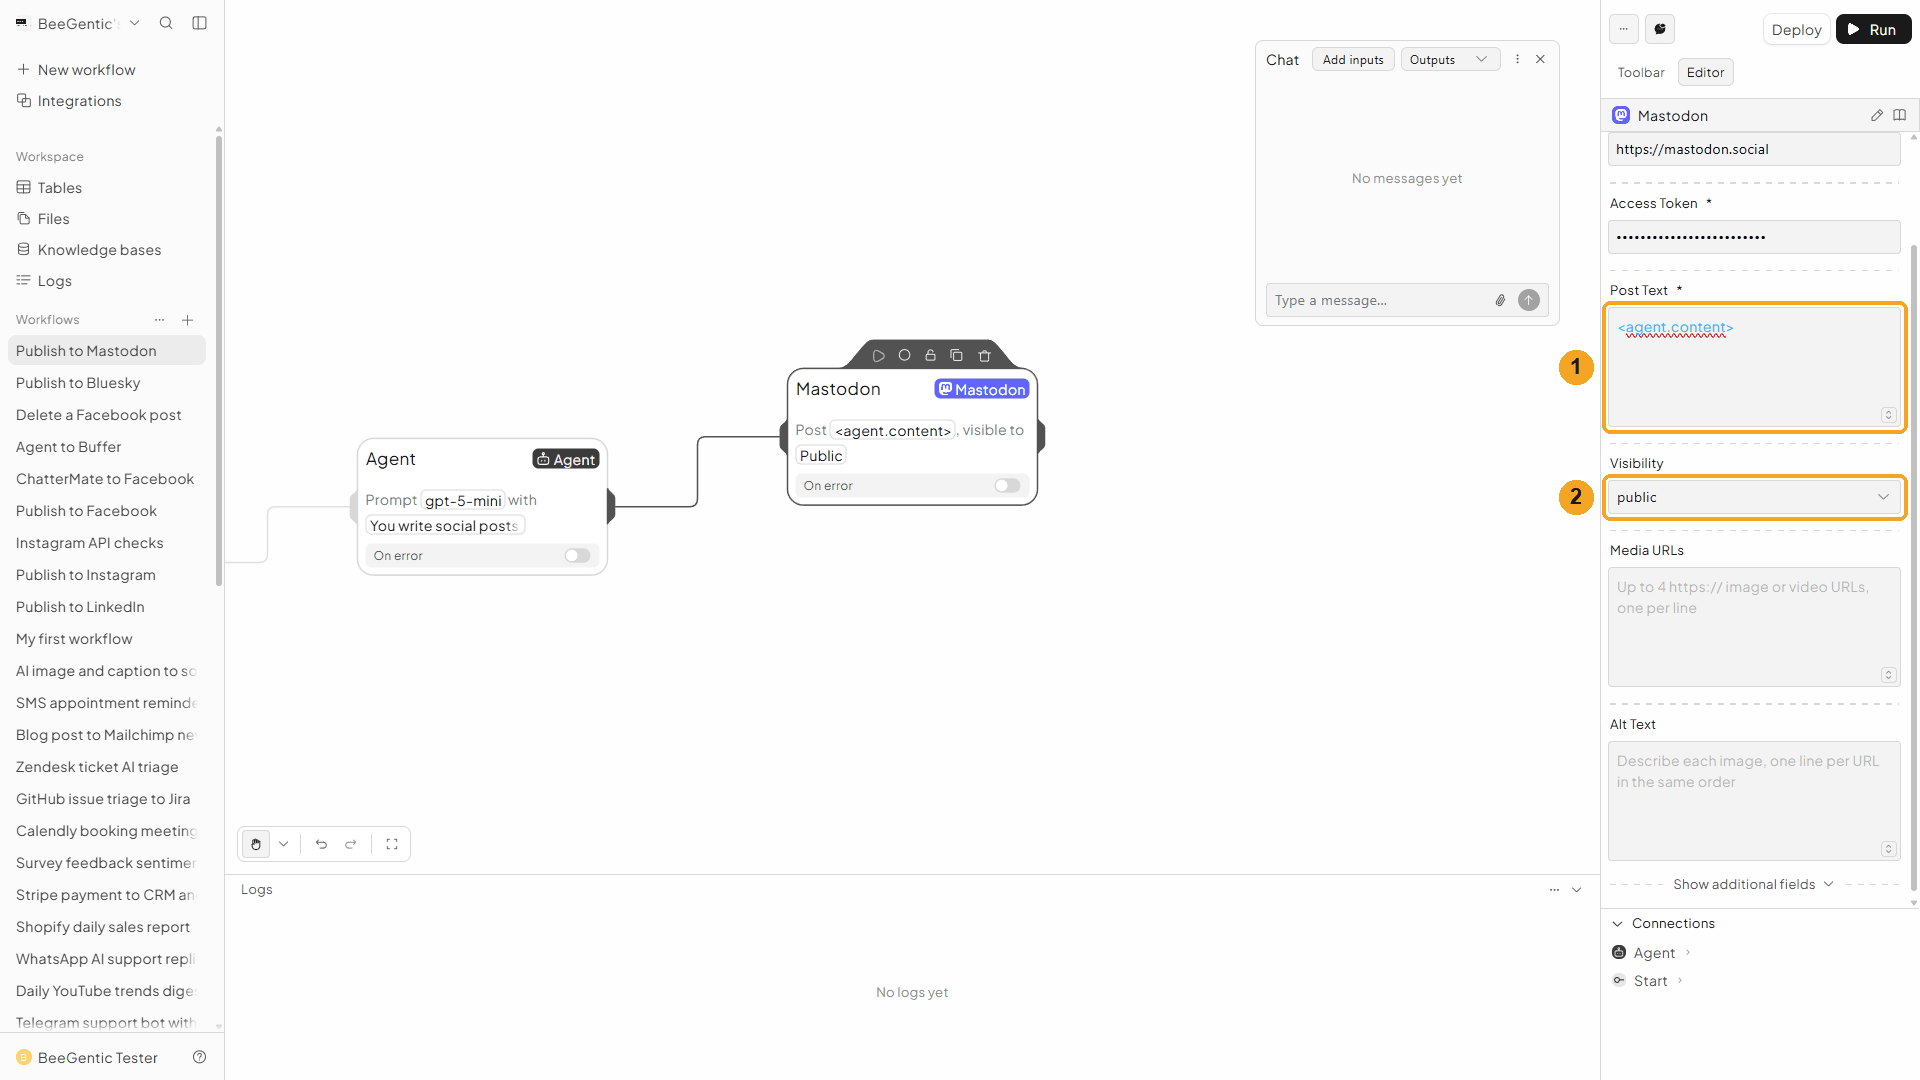Redo the canvas action
The image size is (1920, 1080).
point(351,844)
